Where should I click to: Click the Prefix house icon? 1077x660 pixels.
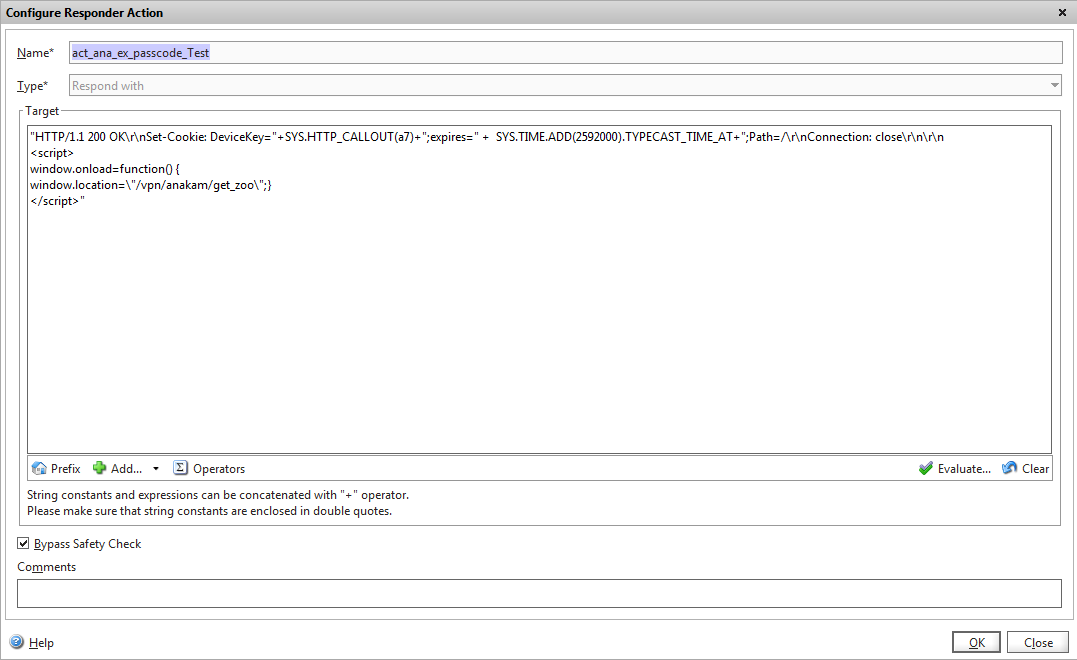point(39,468)
